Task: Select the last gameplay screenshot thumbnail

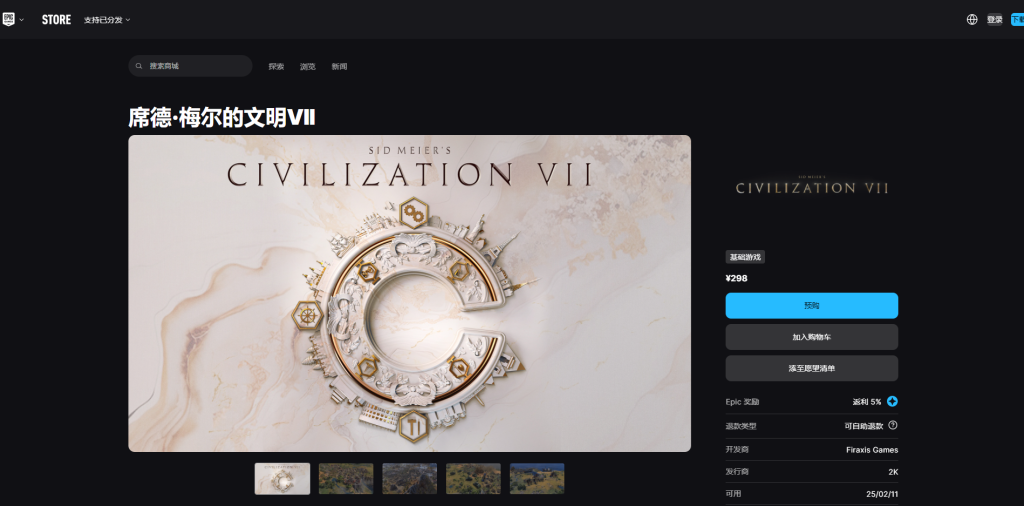Action: coord(537,479)
